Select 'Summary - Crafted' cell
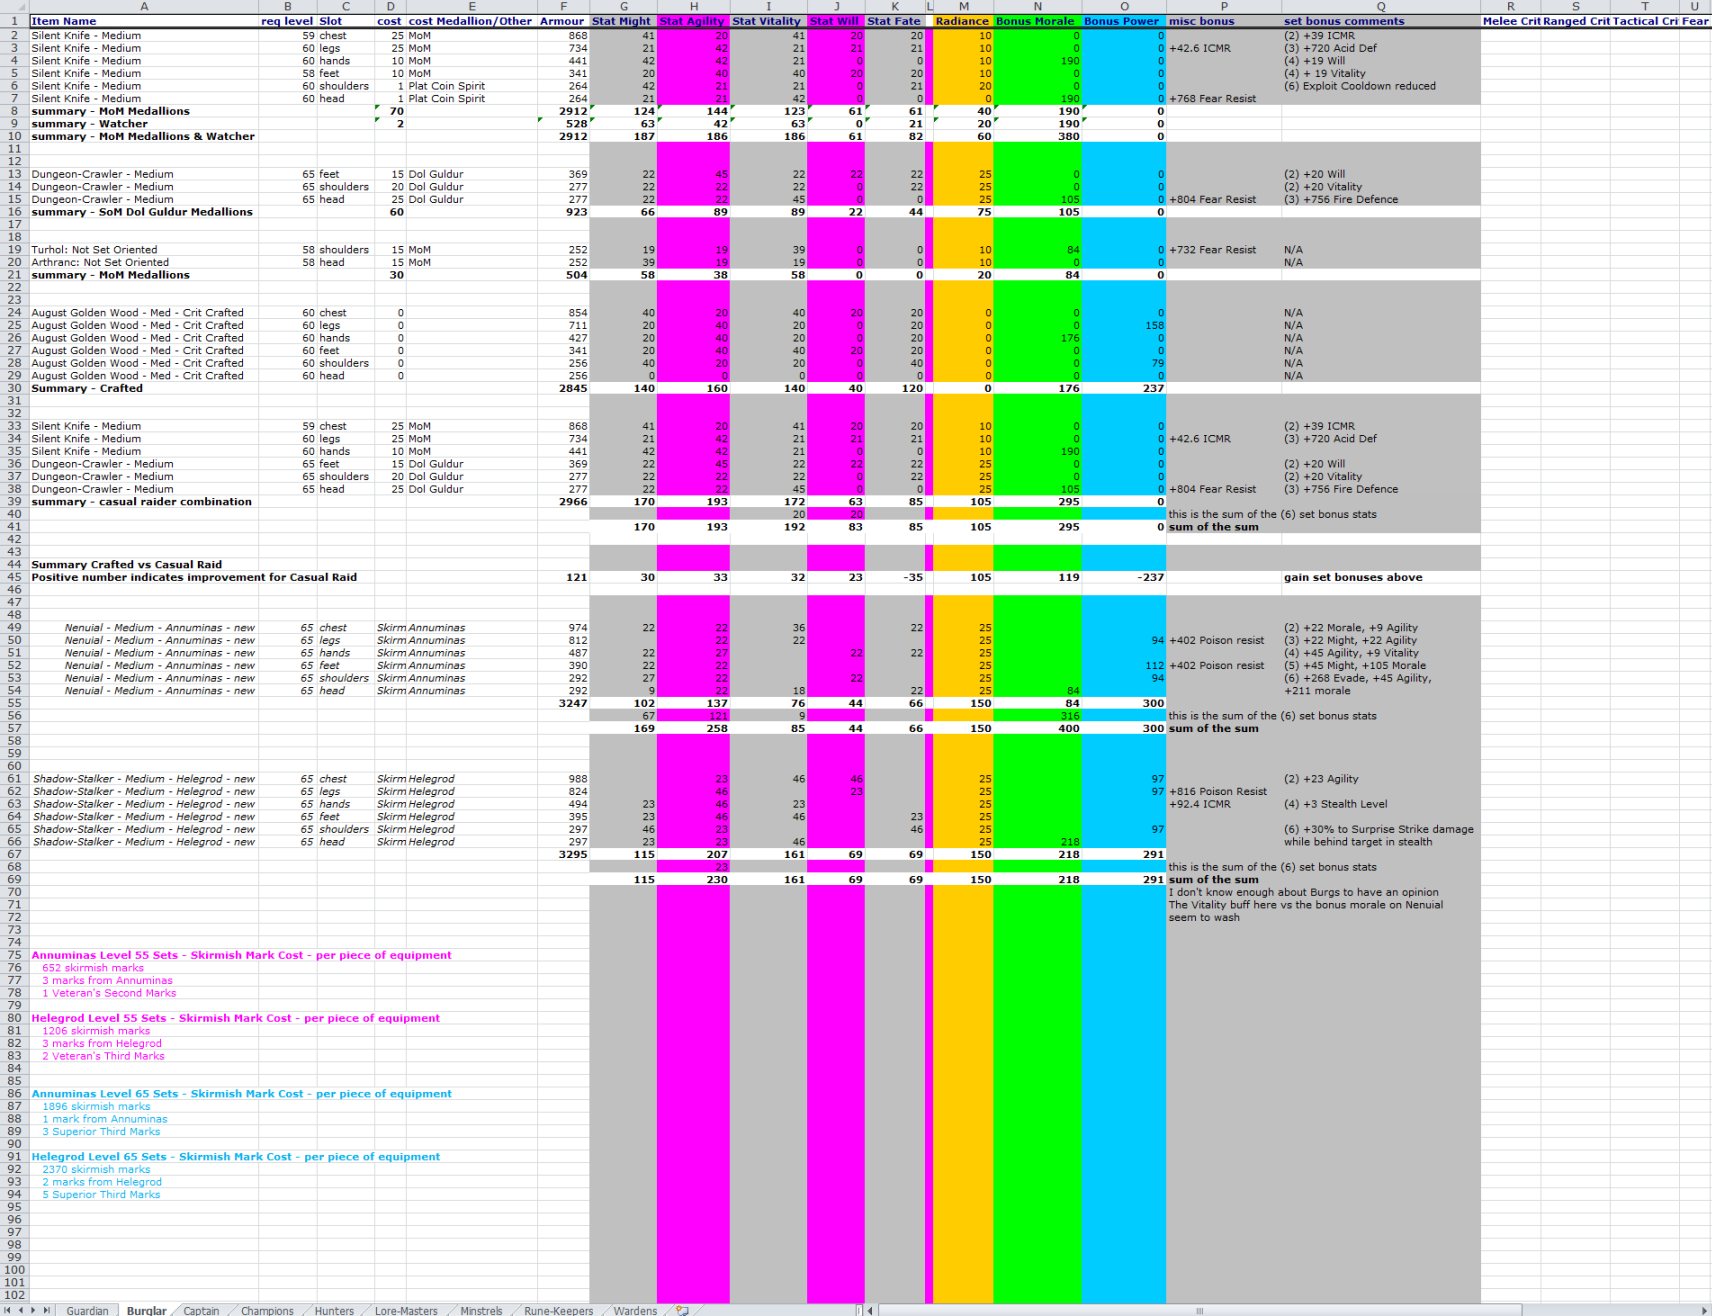Image resolution: width=1712 pixels, height=1316 pixels. 144,388
